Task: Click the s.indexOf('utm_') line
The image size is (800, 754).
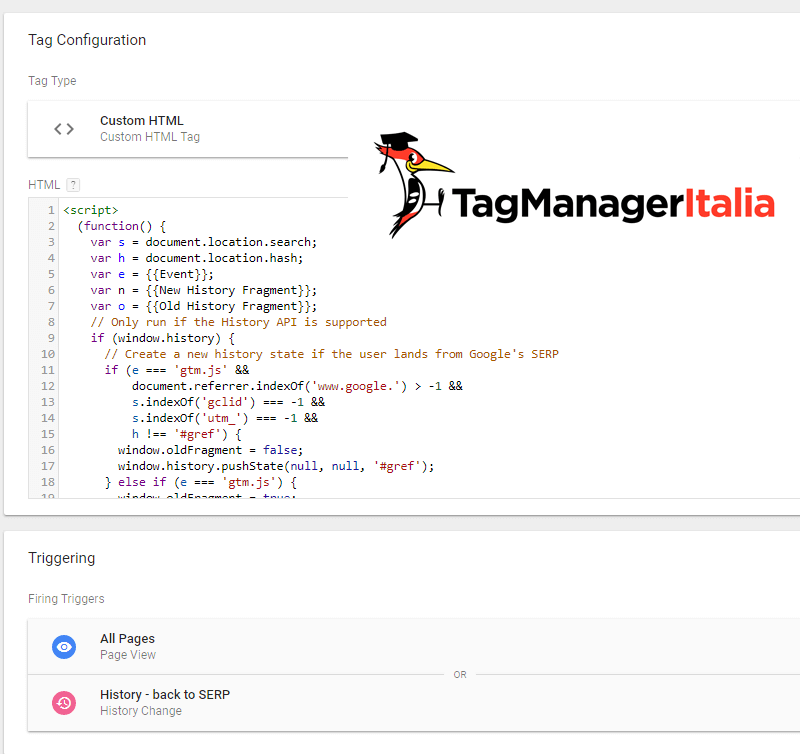Action: tap(224, 418)
